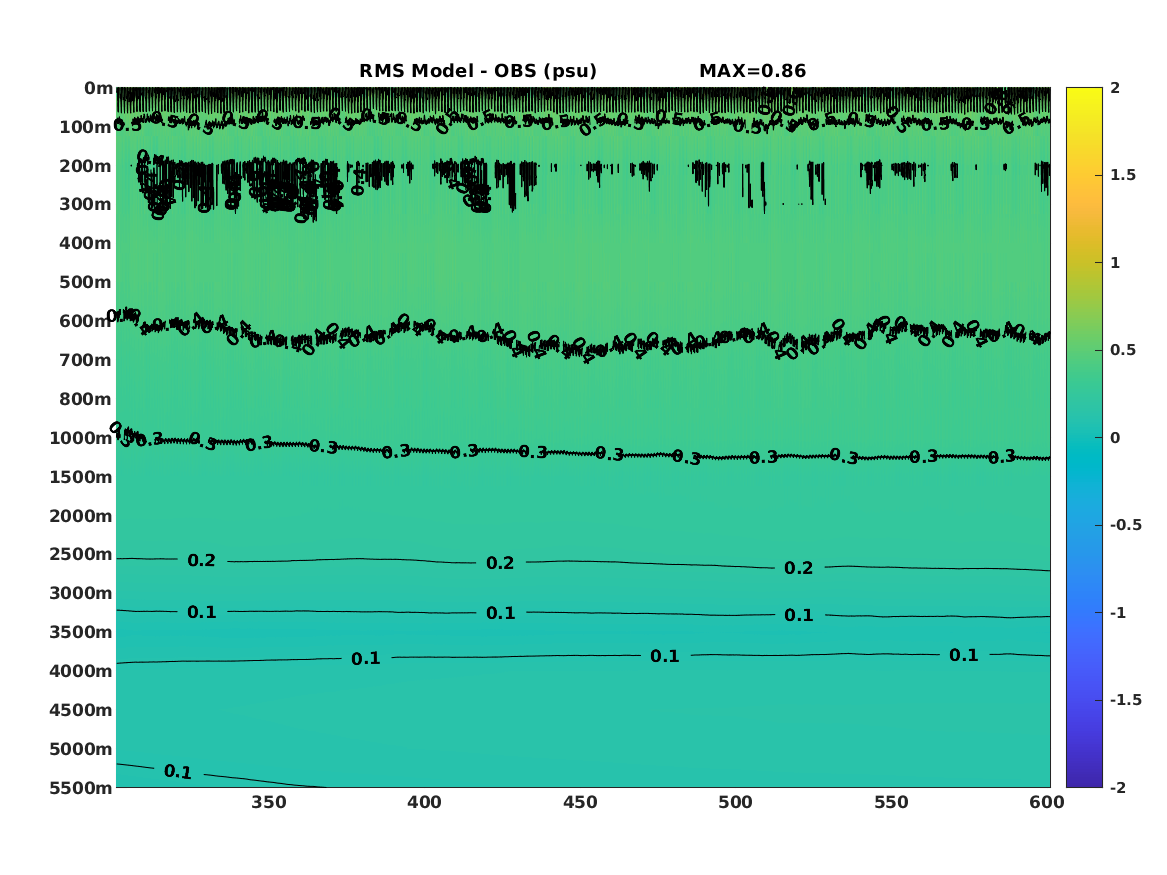Image resolution: width=1167 pixels, height=875 pixels.
Task: Click the '450' x-axis tick label
Action: (x=580, y=803)
